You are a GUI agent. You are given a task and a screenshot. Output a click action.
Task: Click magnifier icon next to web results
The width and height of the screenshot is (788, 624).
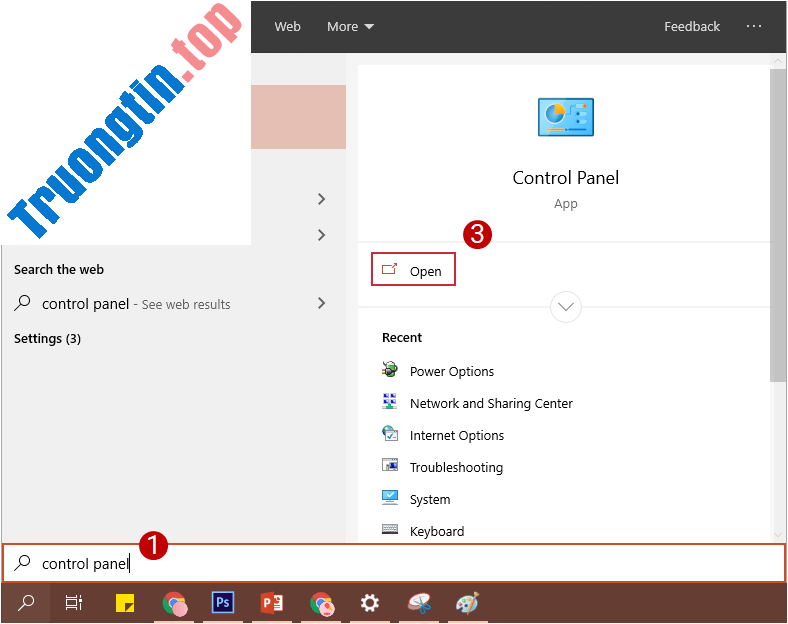[22, 303]
